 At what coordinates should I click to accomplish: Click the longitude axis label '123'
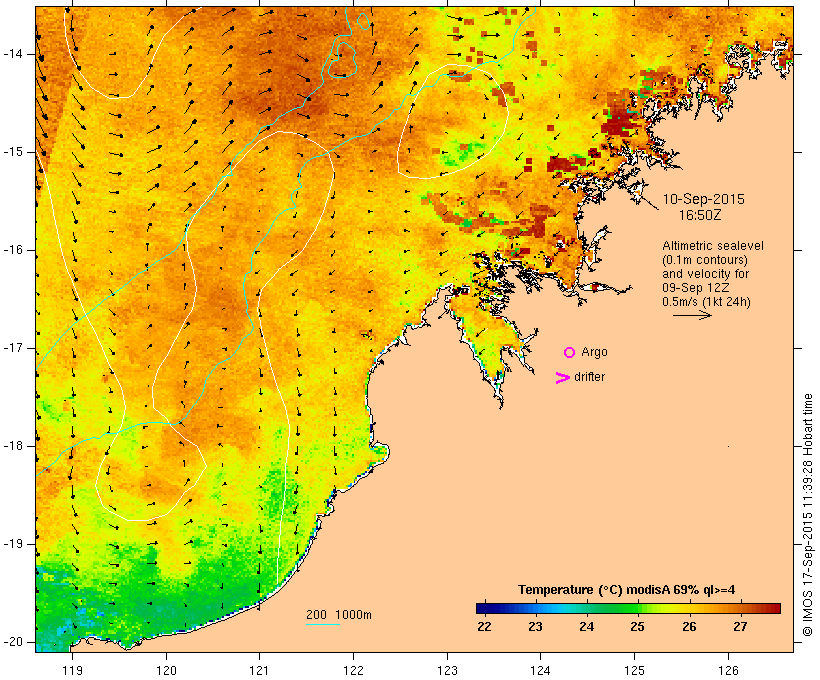[447, 670]
